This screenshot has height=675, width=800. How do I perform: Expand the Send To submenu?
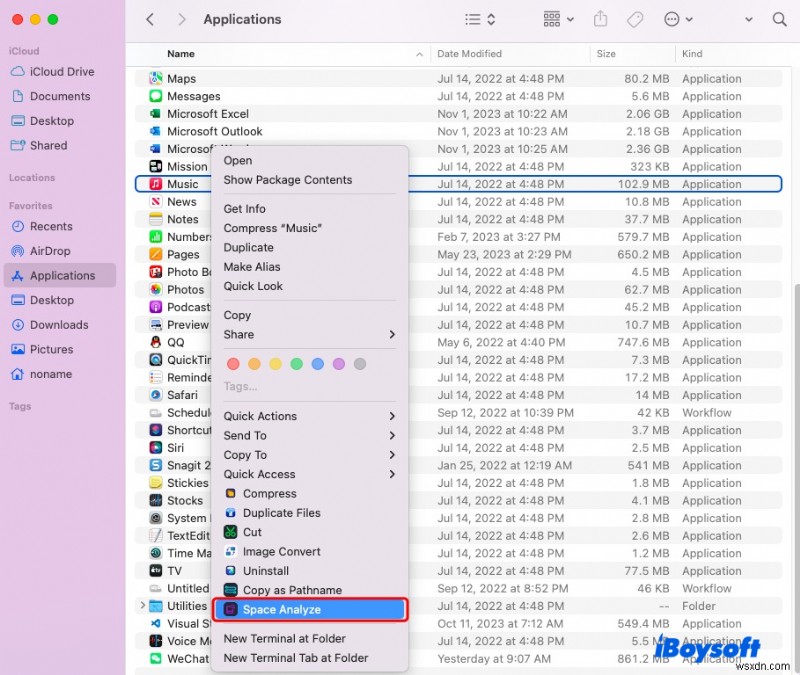tap(309, 435)
